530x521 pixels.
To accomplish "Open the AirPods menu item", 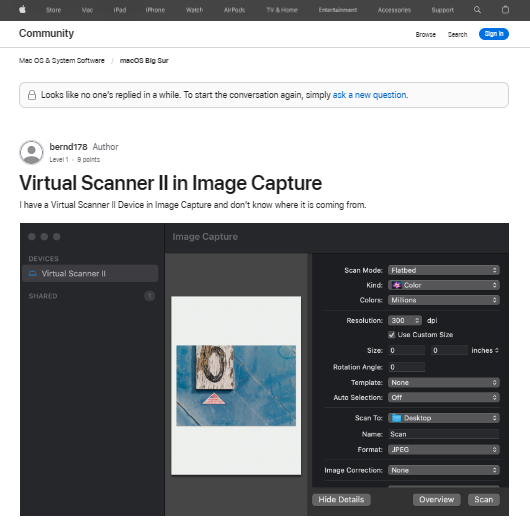I will [x=234, y=10].
